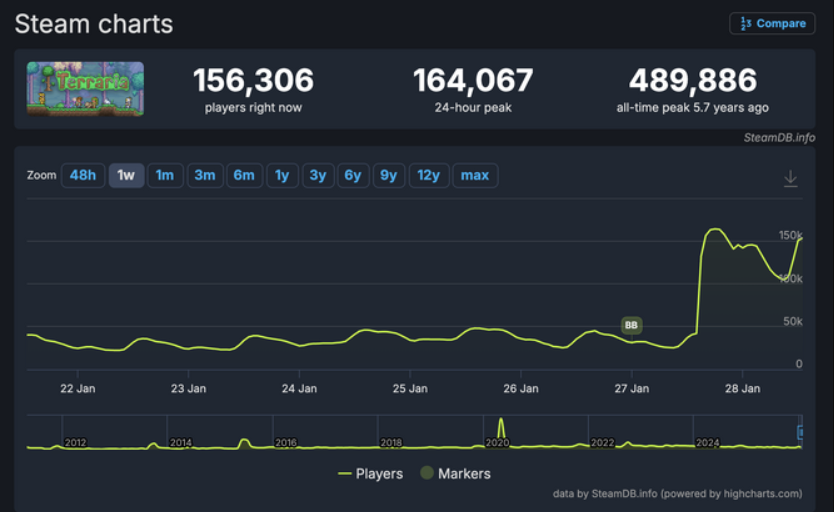834x512 pixels.
Task: Click the BB marker on the chart
Action: 631,325
